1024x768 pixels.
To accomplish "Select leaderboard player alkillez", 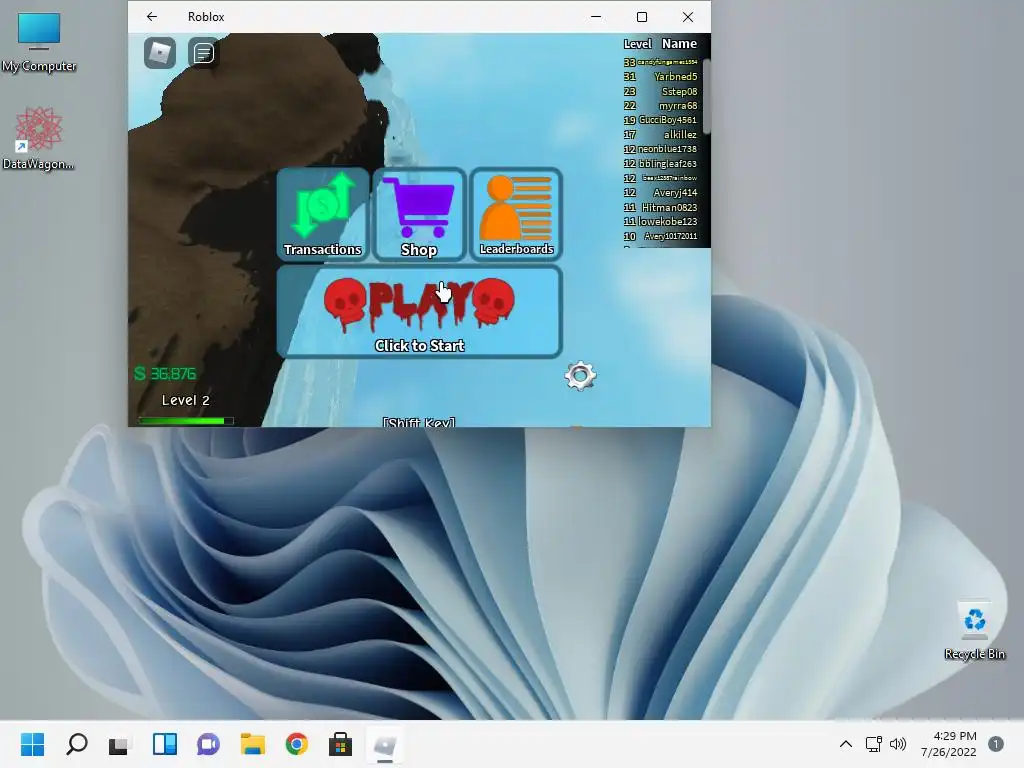I will 680,135.
